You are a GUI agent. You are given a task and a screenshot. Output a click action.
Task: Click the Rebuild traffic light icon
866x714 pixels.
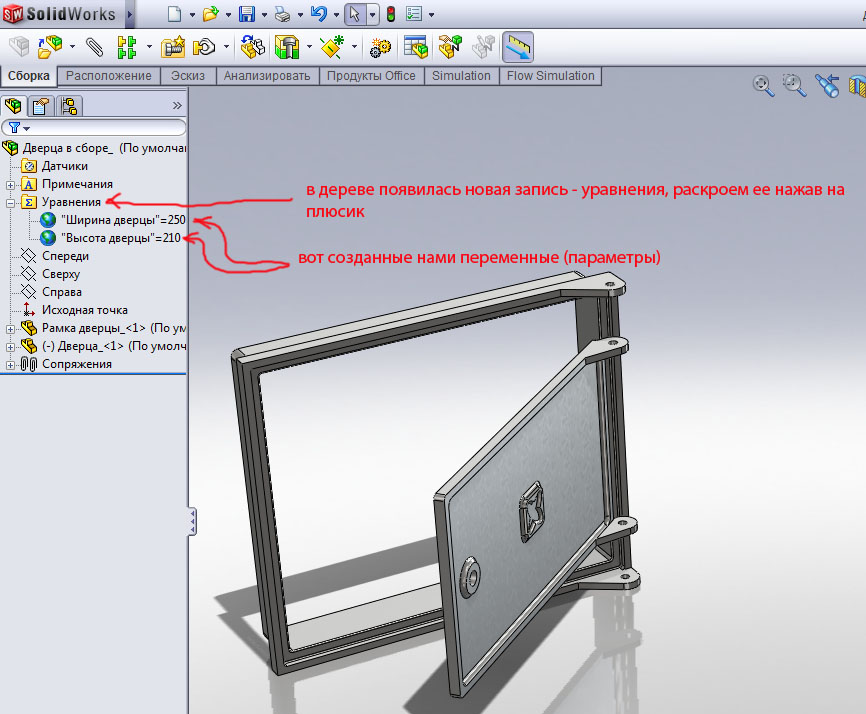click(390, 15)
